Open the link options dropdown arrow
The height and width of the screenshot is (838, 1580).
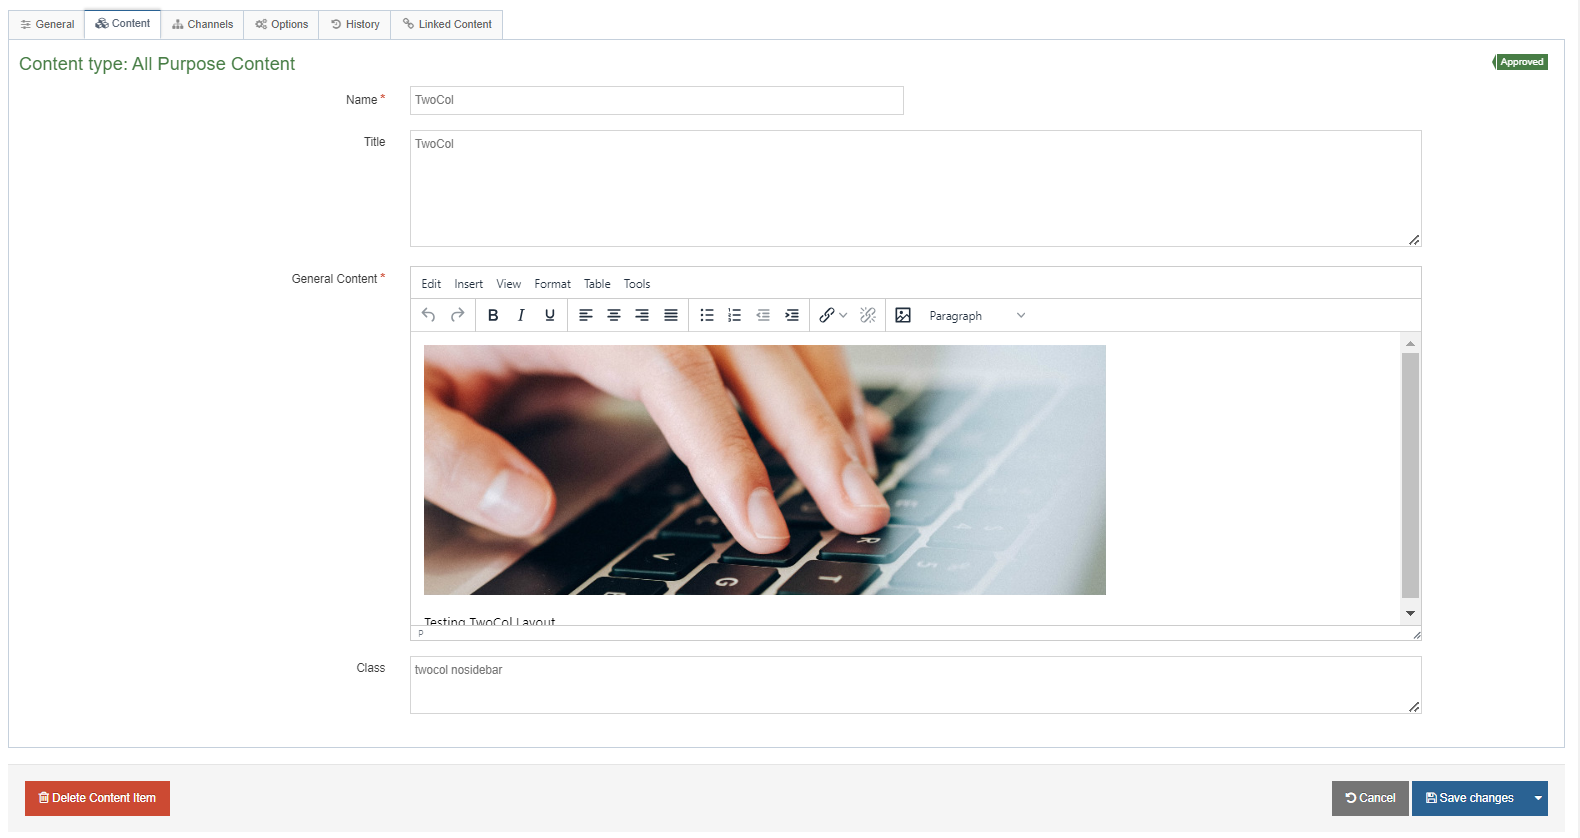[843, 315]
